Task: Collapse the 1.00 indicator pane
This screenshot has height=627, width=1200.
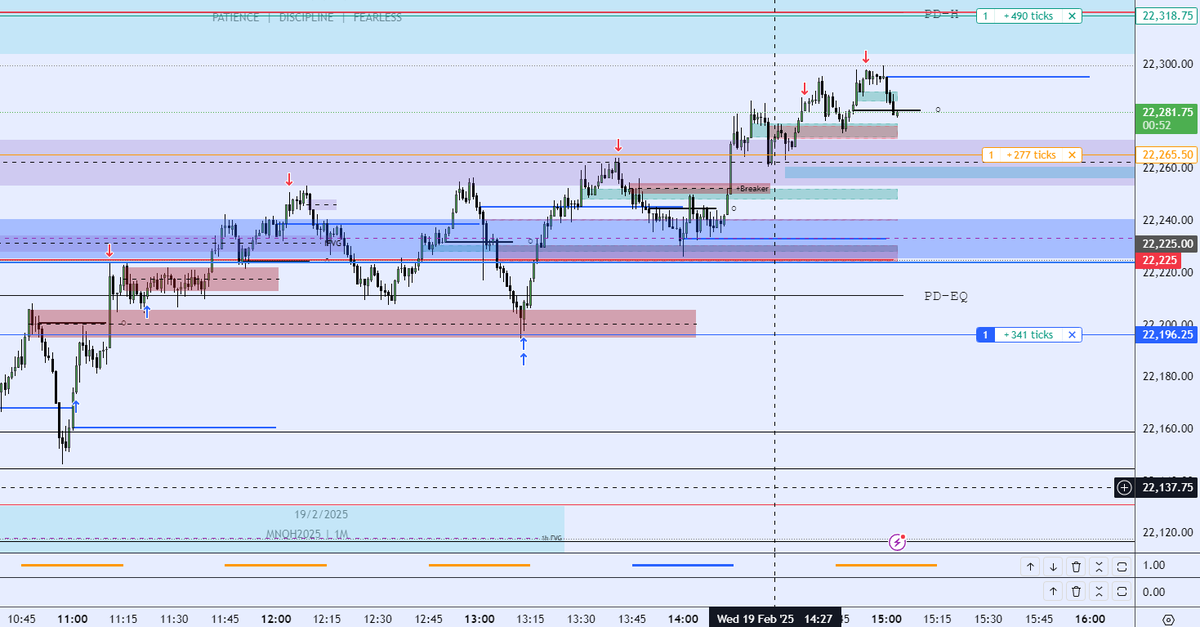Action: click(x=1099, y=566)
